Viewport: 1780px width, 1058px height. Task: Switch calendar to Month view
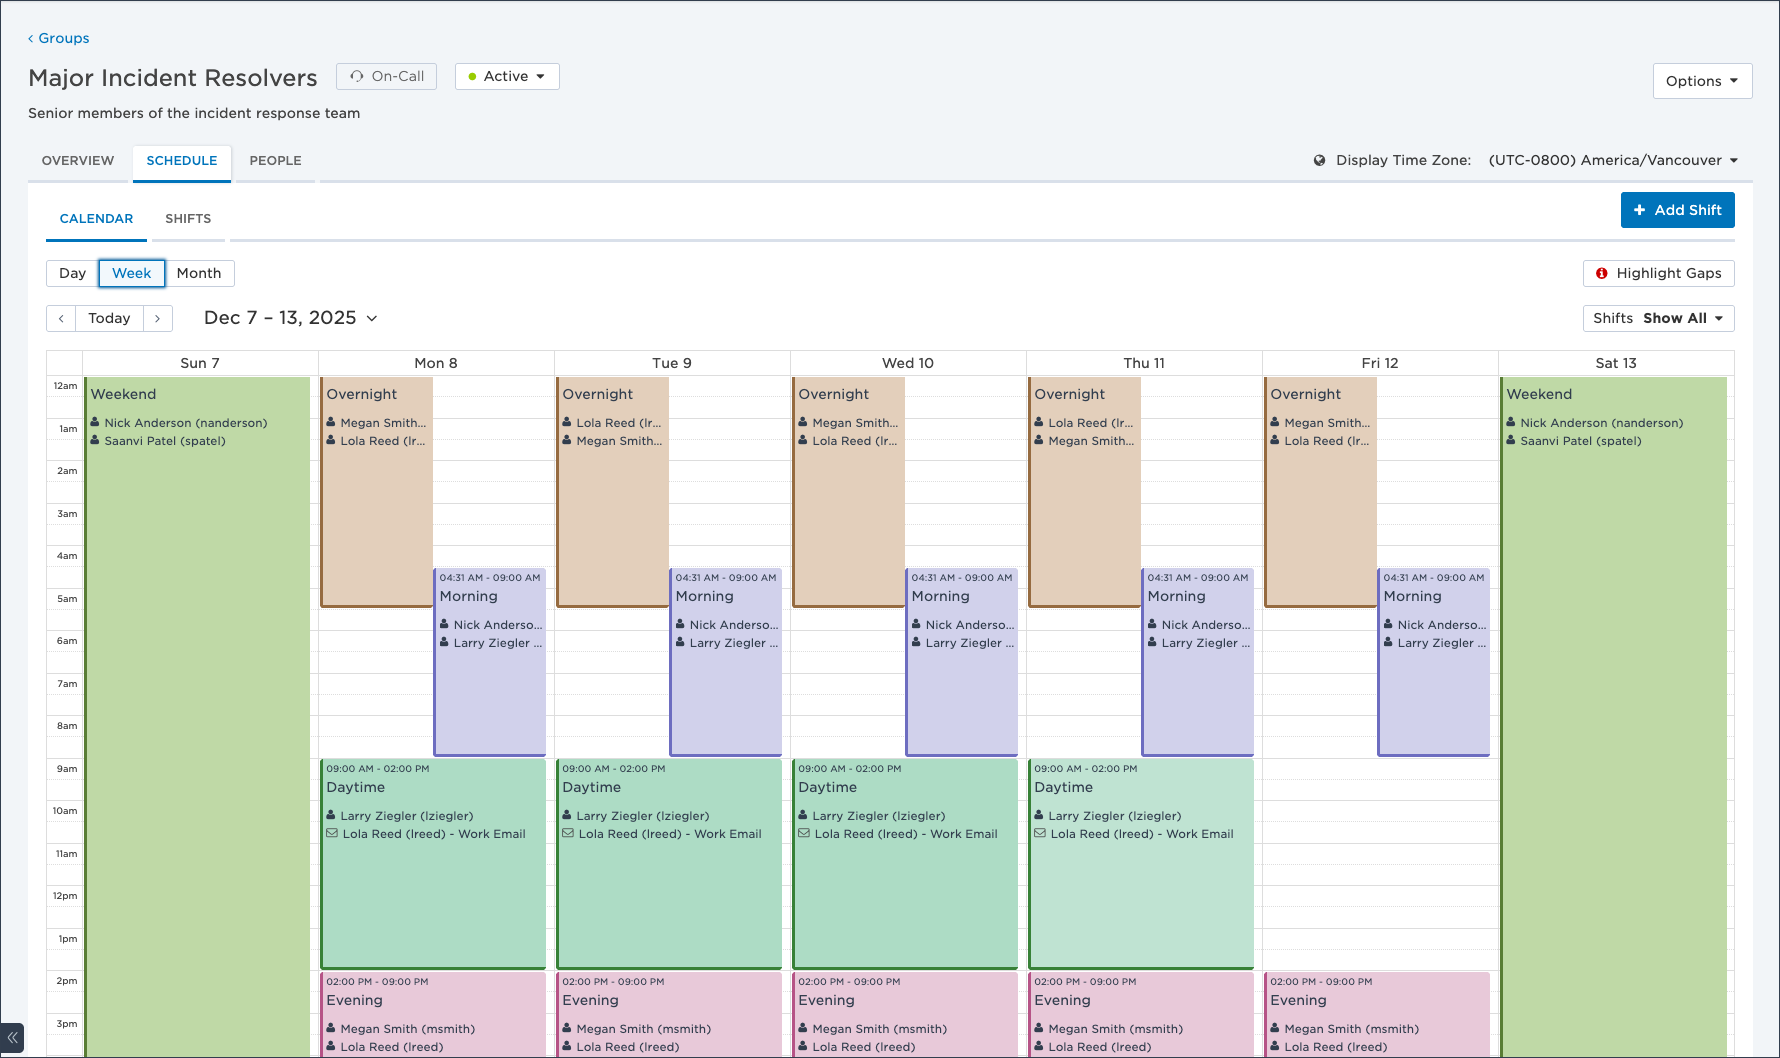tap(199, 273)
